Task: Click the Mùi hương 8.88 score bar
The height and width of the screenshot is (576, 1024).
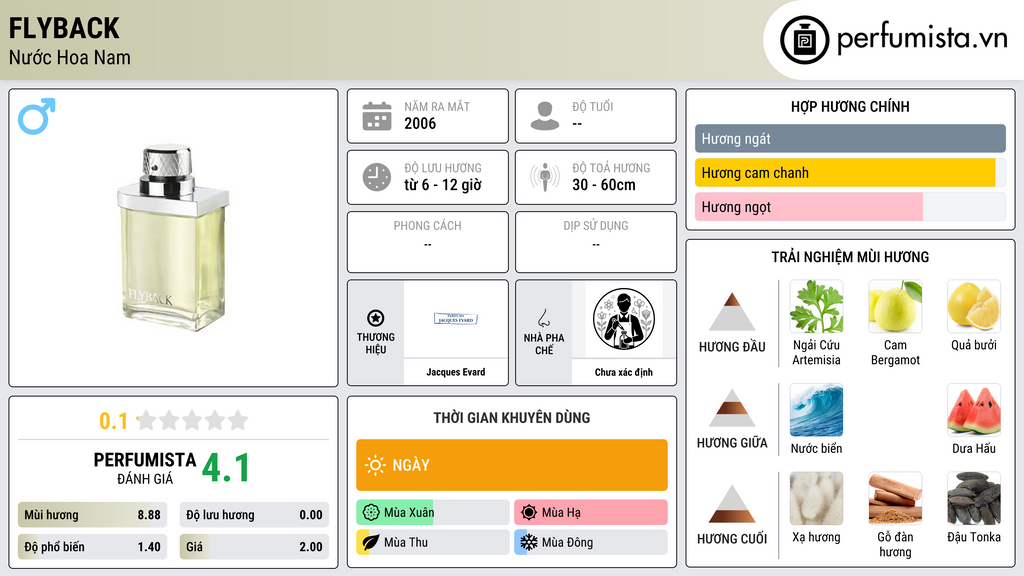Action: coord(92,515)
